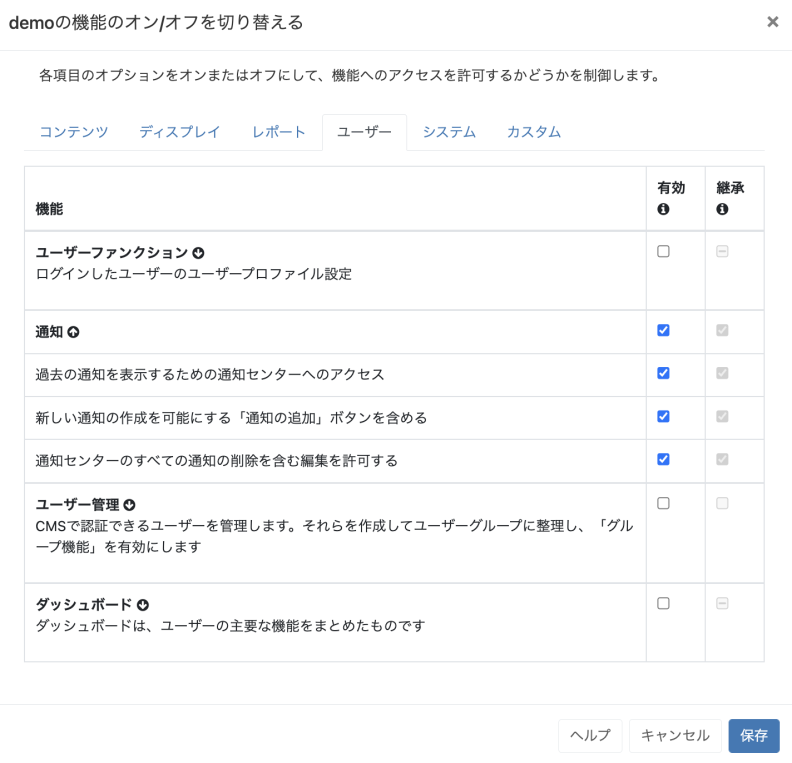
Task: Click text 通知センターのすべての通知の削除を含む編集を許可する
Action: (217, 461)
